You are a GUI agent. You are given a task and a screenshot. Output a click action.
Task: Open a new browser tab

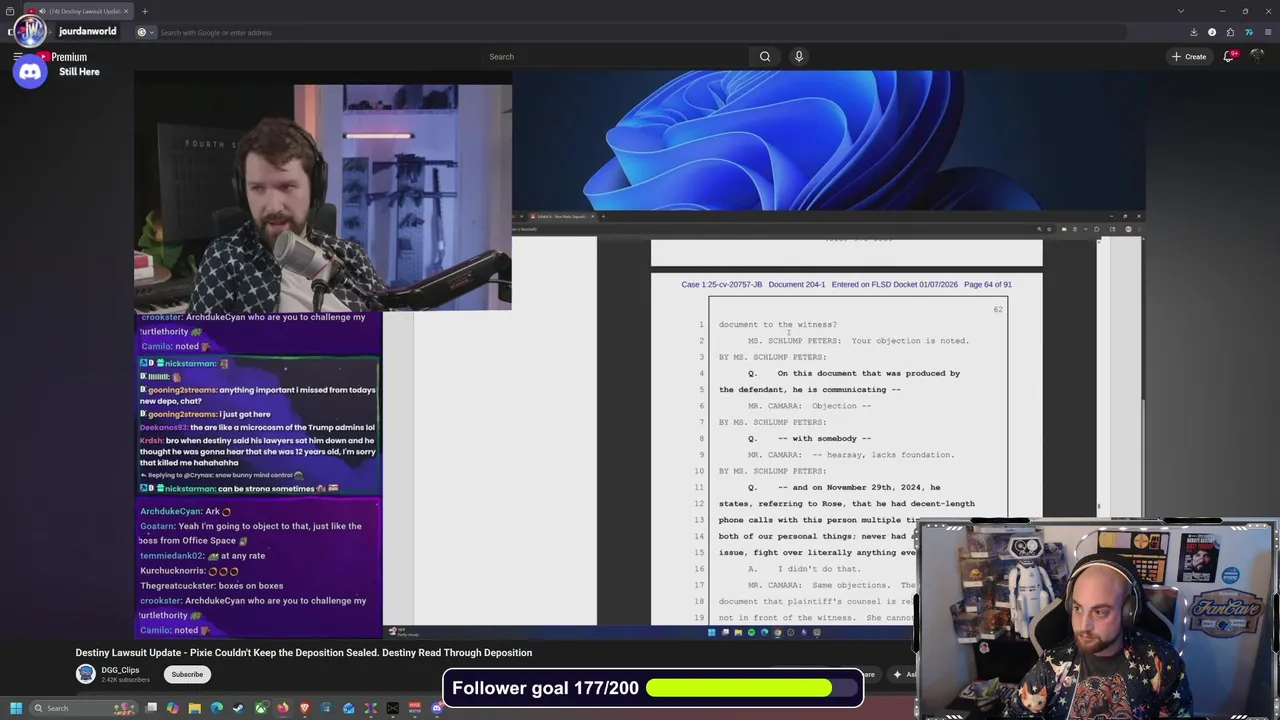[x=145, y=11]
